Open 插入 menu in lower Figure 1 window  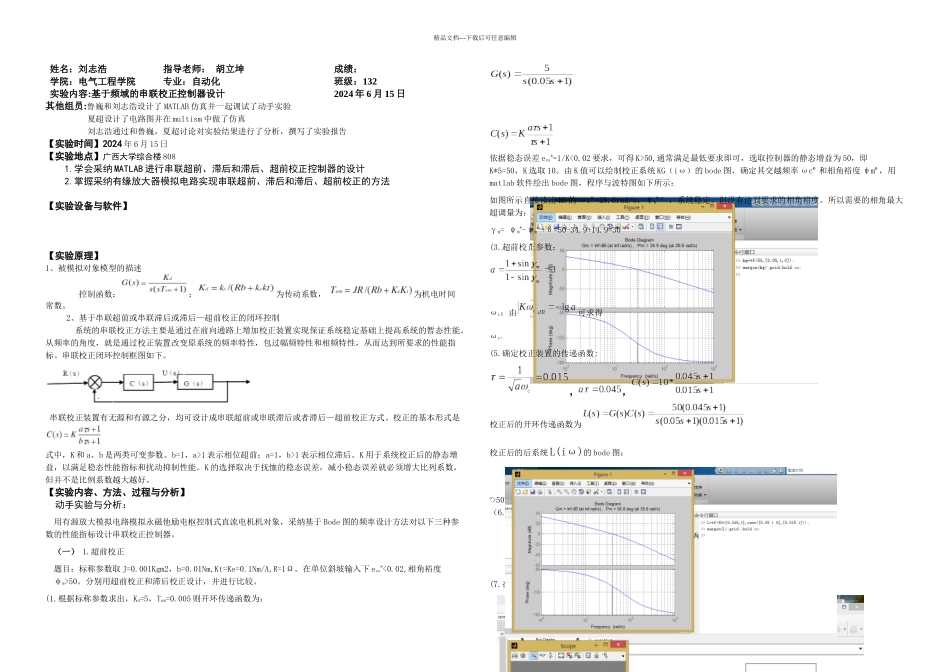(576, 484)
